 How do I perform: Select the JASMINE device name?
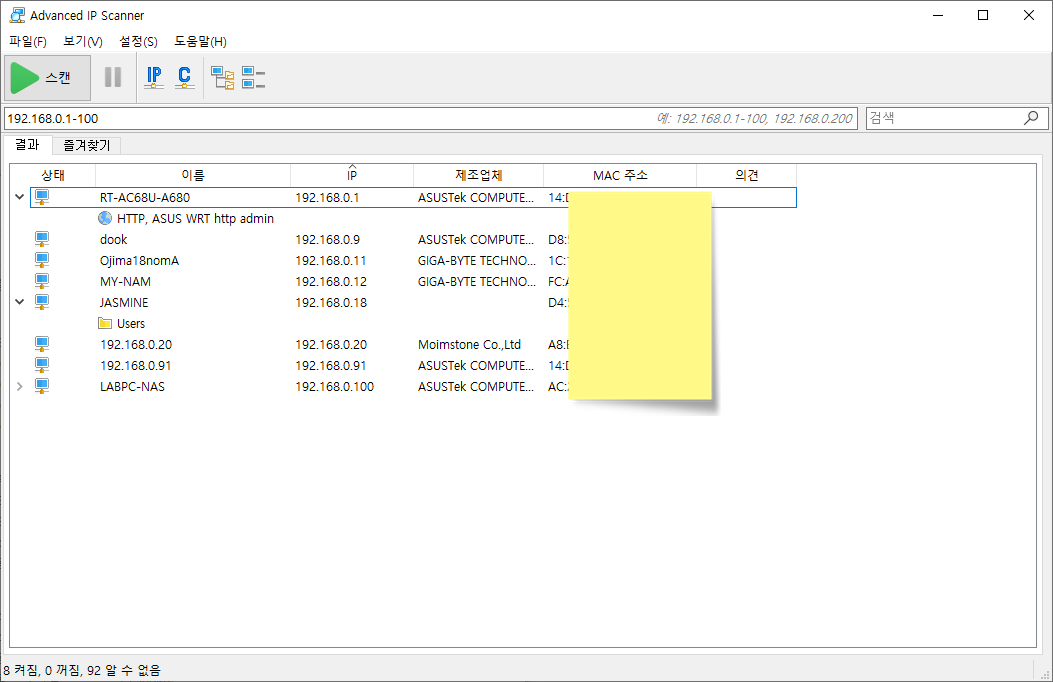pos(124,303)
